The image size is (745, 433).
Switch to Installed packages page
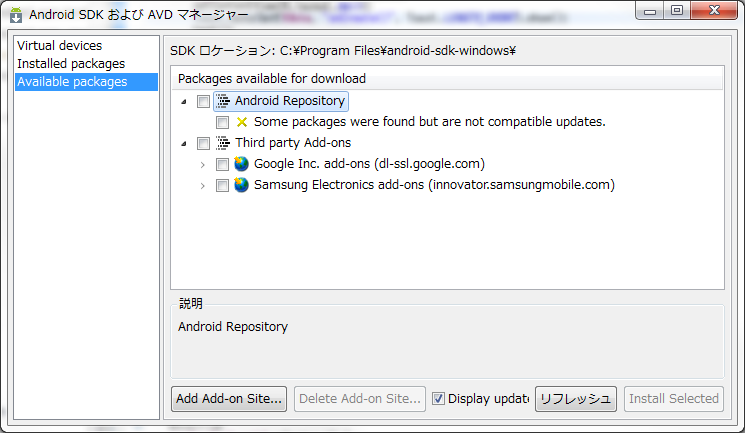[71, 64]
